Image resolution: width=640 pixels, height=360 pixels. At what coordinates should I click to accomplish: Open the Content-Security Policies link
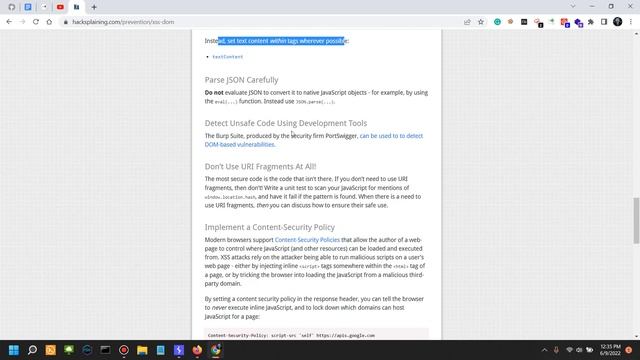point(307,240)
